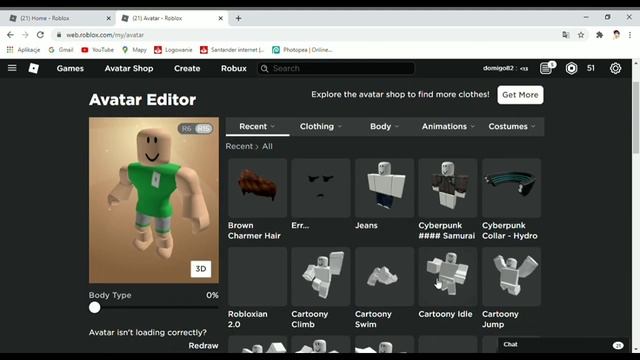Viewport: 640px width, 360px height.
Task: Click the search magnifier icon
Action: [x=264, y=68]
